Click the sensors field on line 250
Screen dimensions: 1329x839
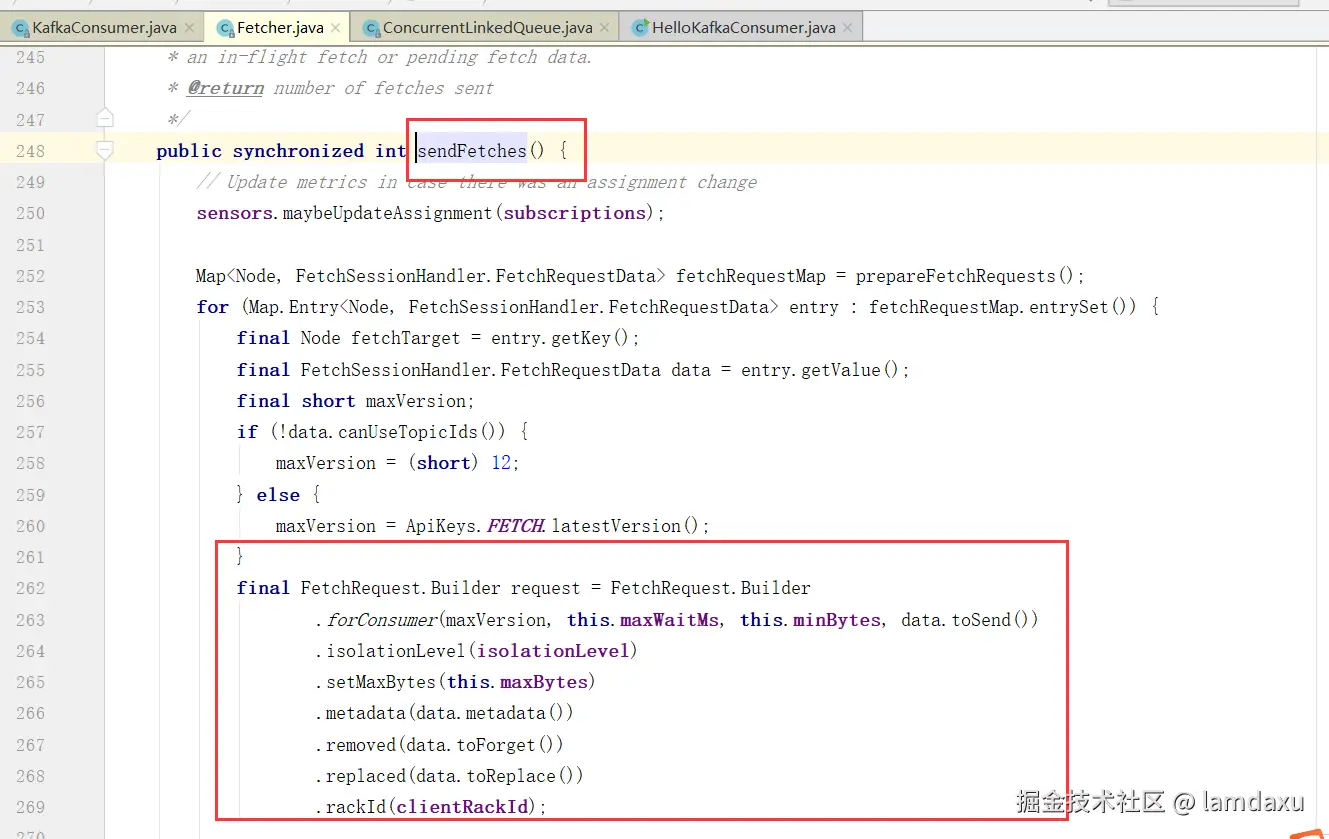click(235, 213)
